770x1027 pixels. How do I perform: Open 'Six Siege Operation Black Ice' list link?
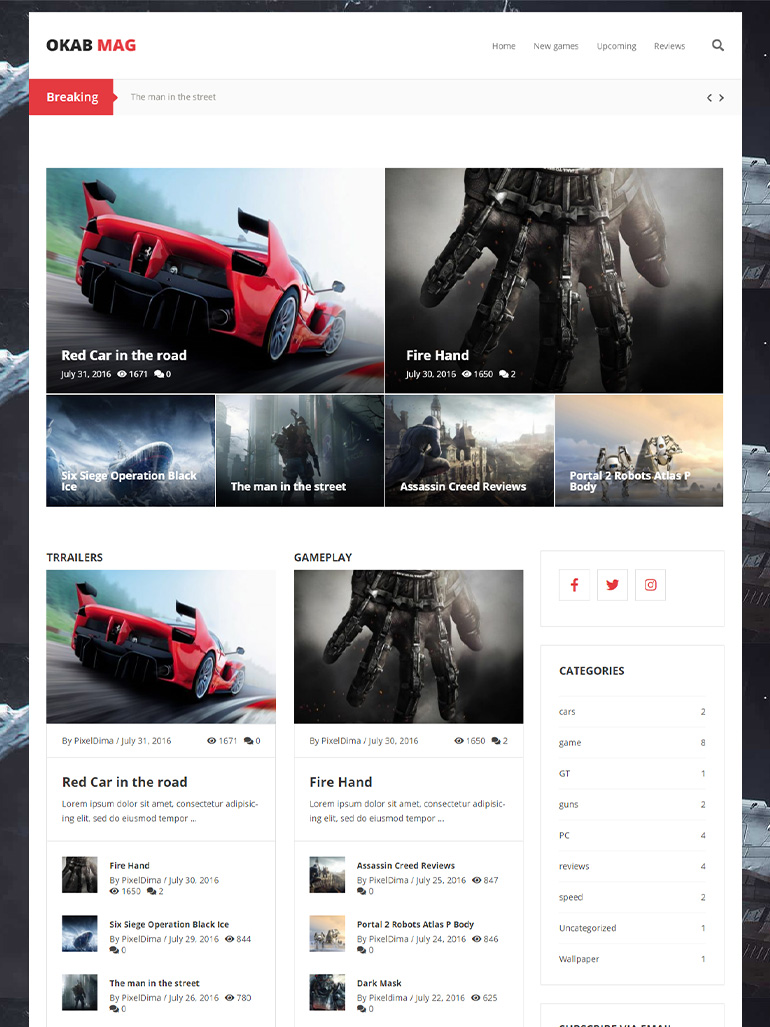[169, 924]
